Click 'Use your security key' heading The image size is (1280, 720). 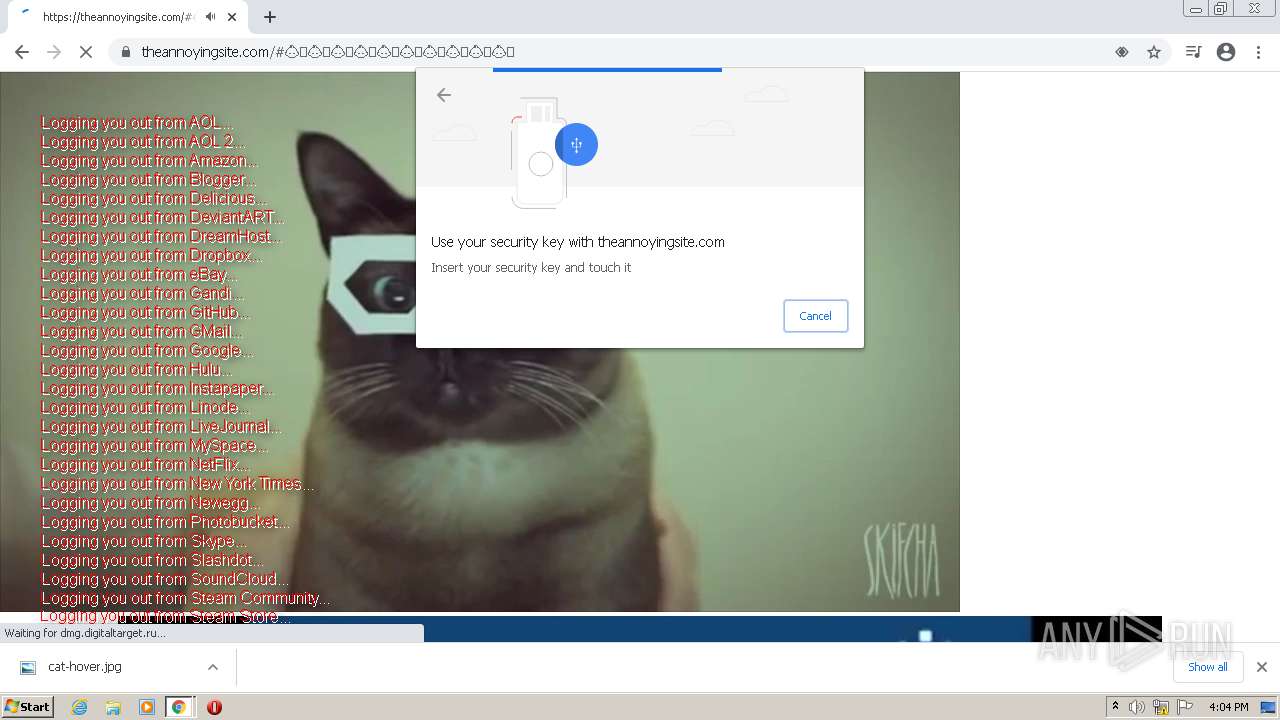pos(578,242)
